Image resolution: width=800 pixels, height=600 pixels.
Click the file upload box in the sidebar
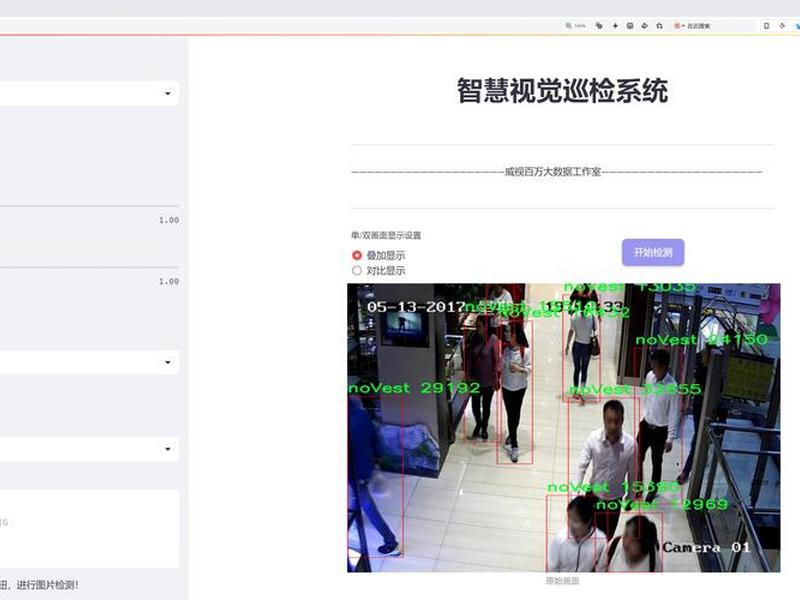pyautogui.click(x=89, y=529)
